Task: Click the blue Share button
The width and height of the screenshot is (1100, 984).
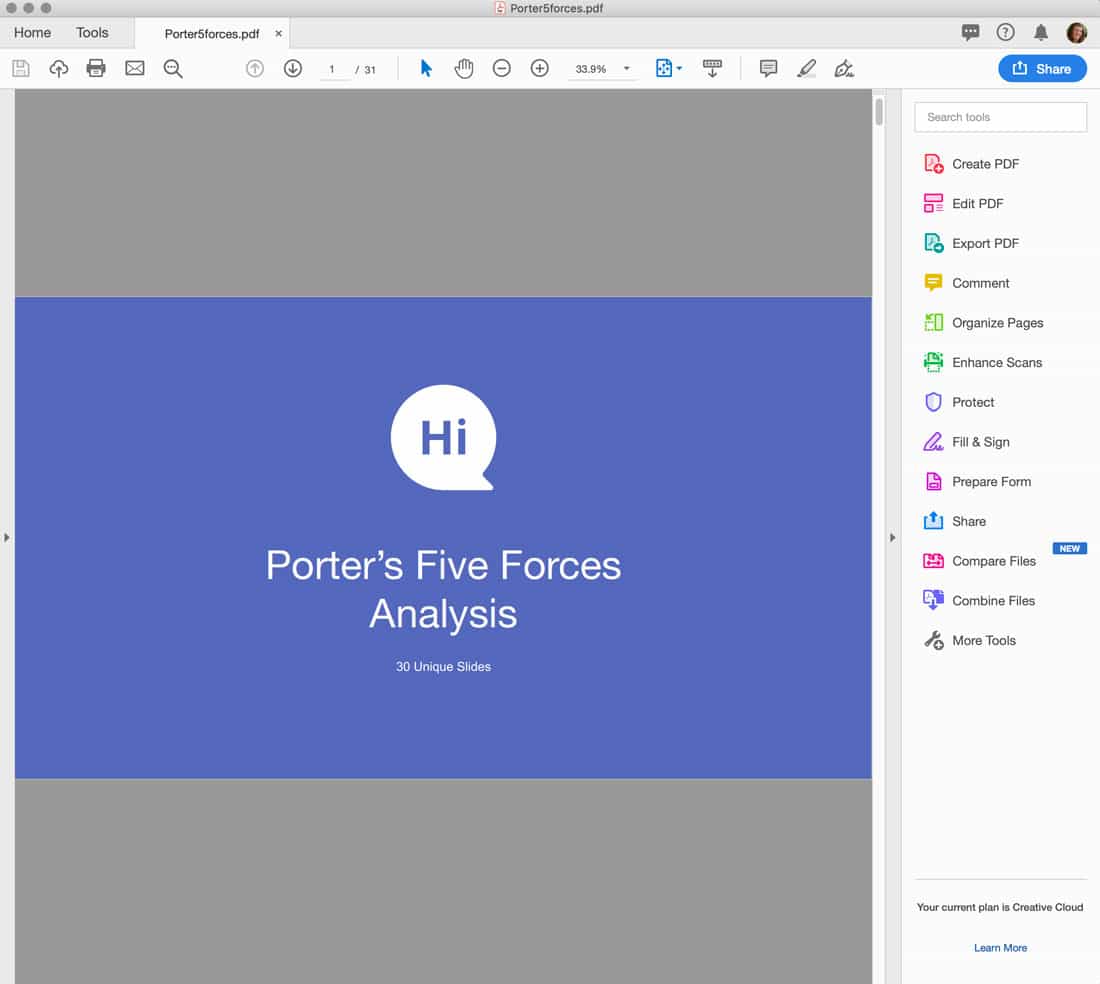Action: pos(1042,68)
